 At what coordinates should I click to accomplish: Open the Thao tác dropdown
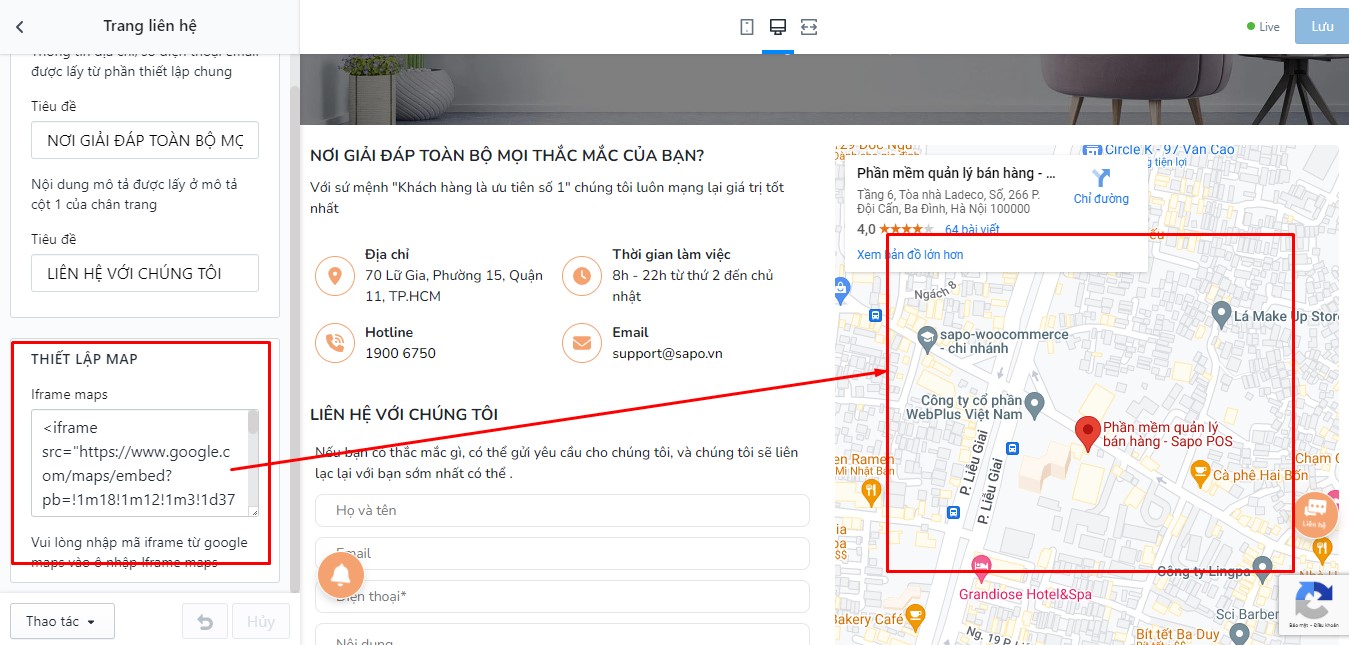click(62, 621)
